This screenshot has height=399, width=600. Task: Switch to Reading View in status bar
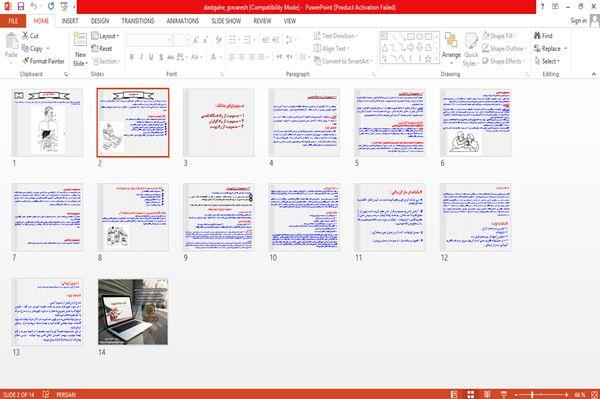point(487,394)
